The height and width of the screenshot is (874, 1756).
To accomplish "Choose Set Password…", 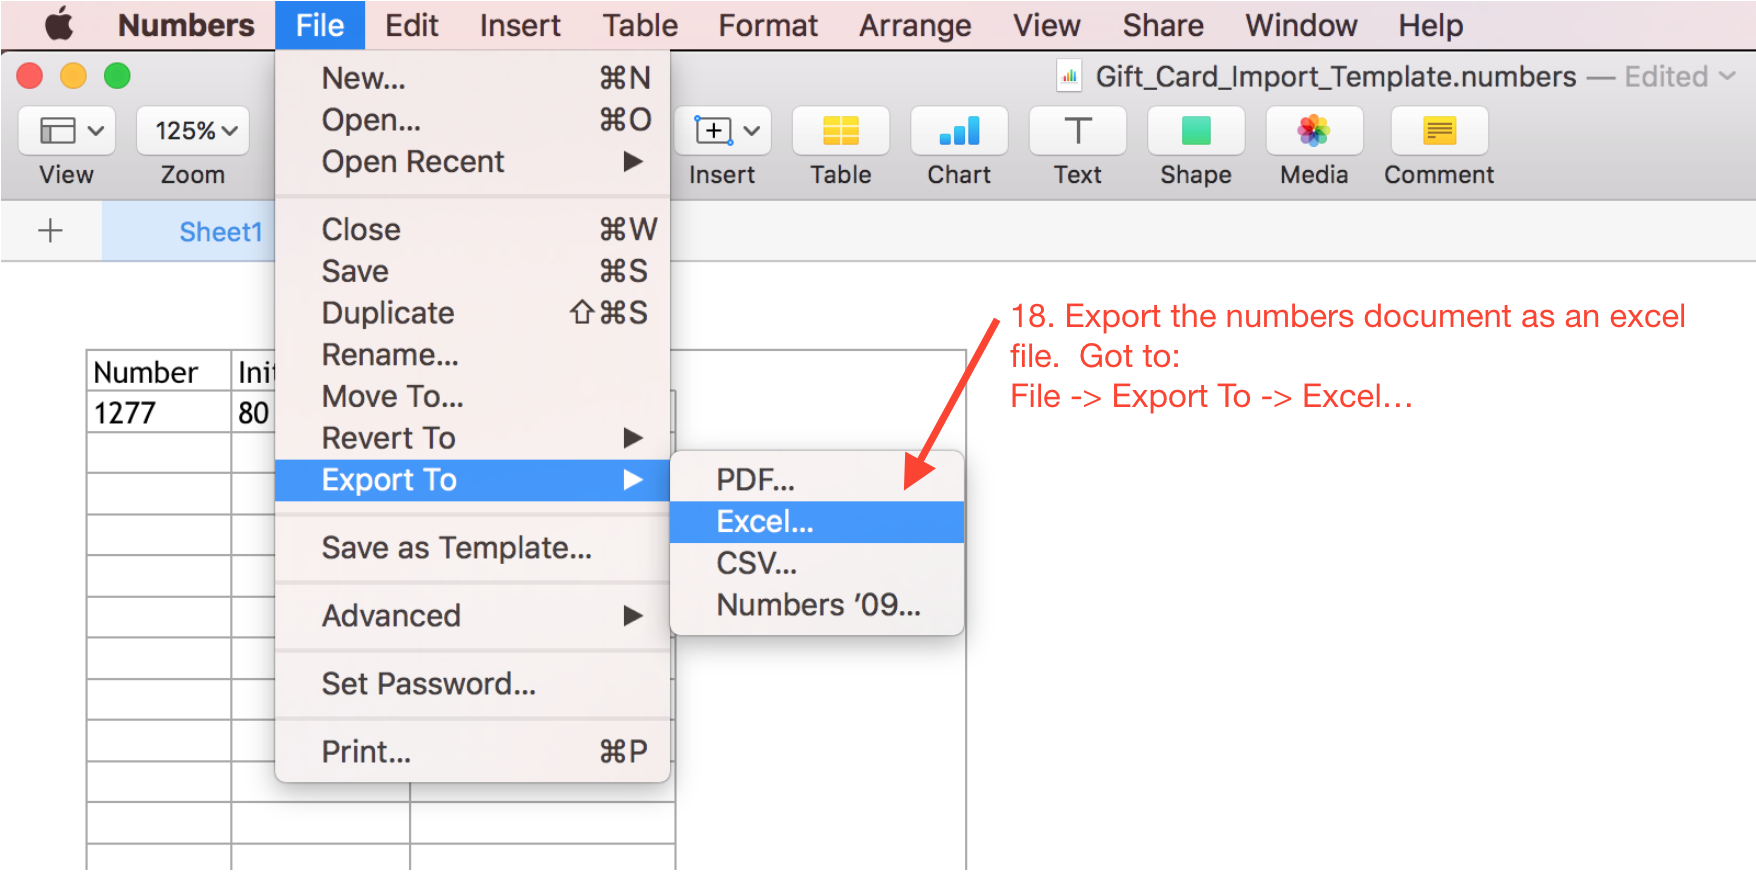I will click(472, 684).
